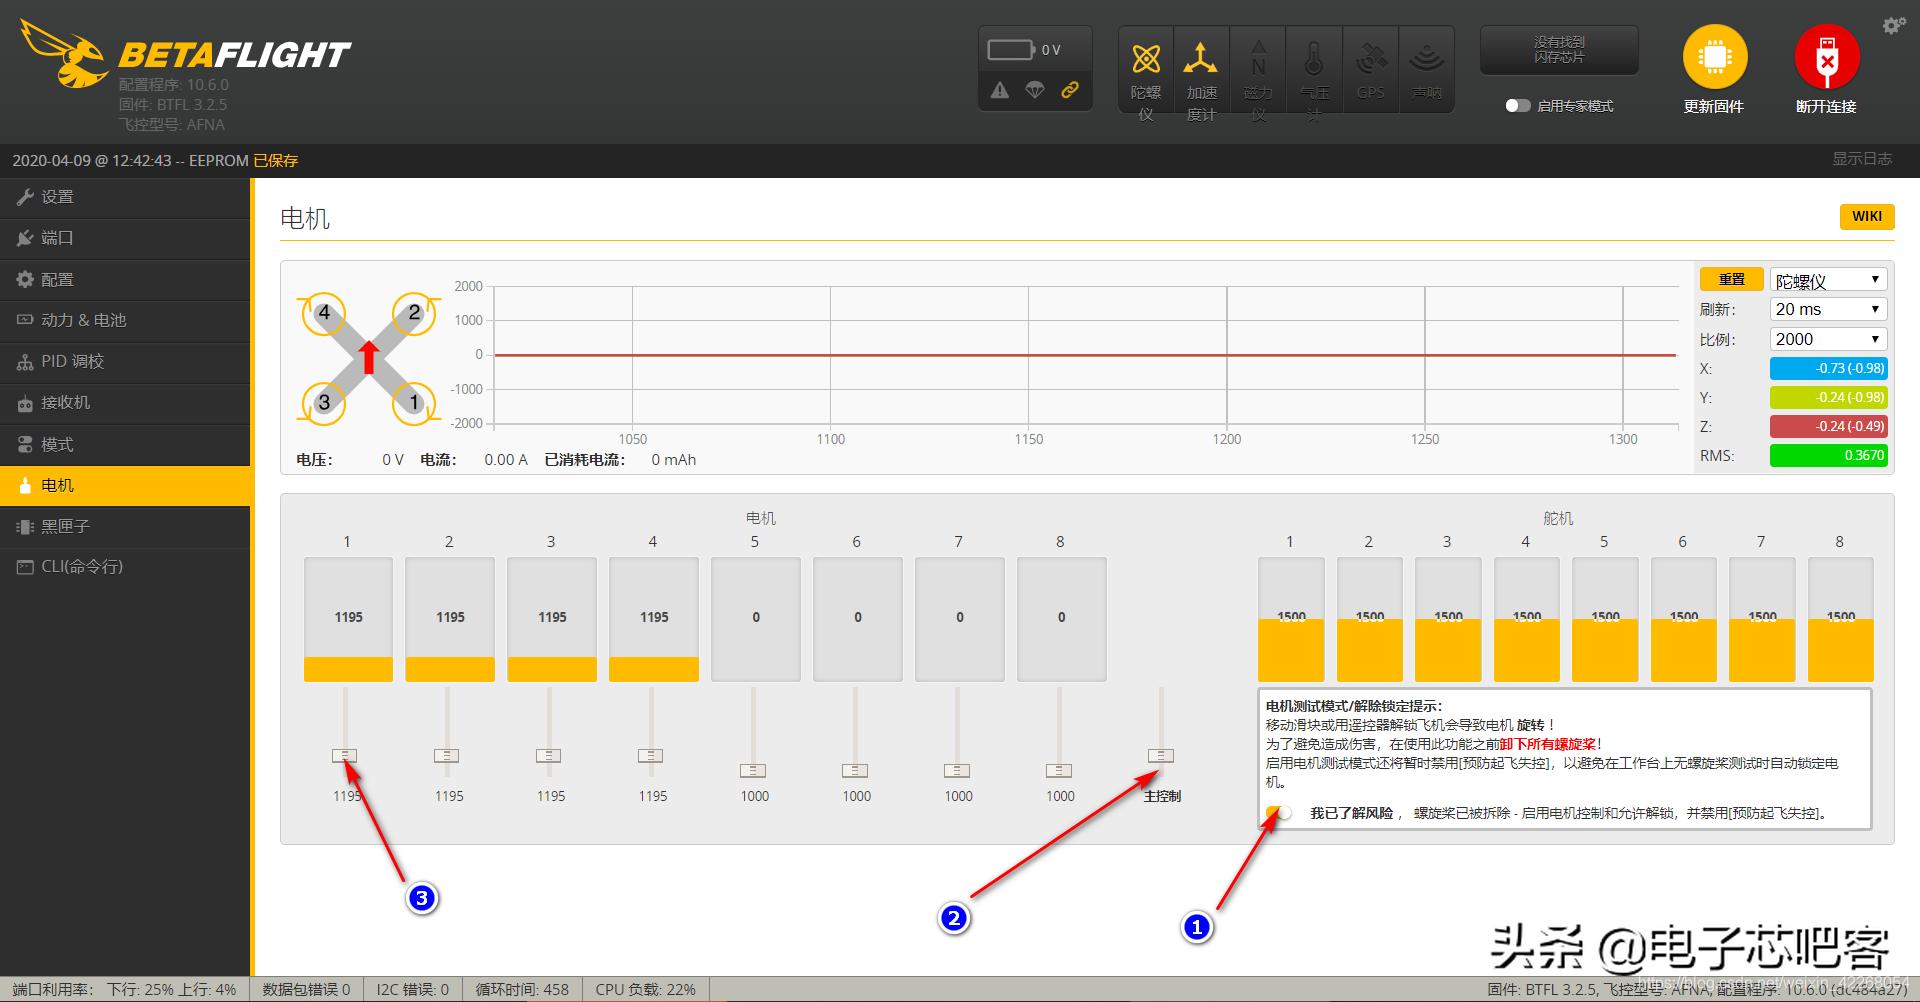This screenshot has height=1002, width=1920.
Task: Click the 重置 reset button
Action: (x=1731, y=280)
